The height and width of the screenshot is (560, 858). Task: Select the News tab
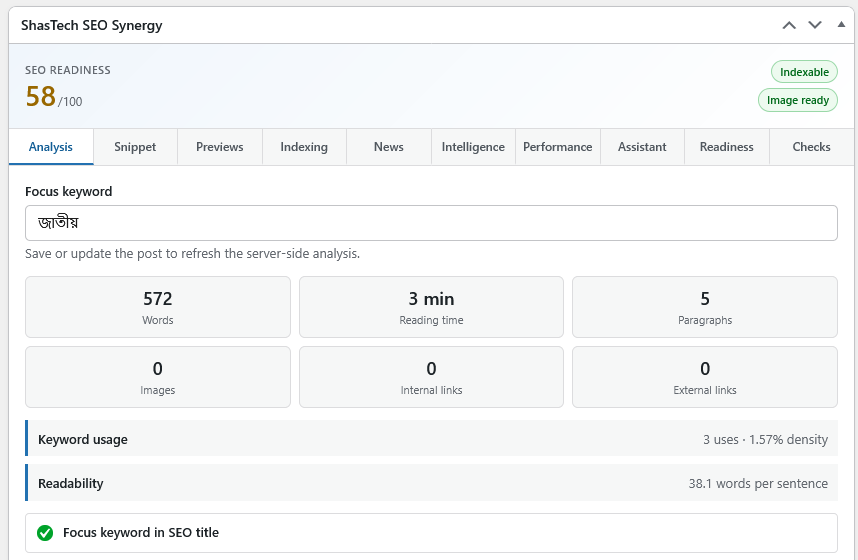(x=389, y=147)
